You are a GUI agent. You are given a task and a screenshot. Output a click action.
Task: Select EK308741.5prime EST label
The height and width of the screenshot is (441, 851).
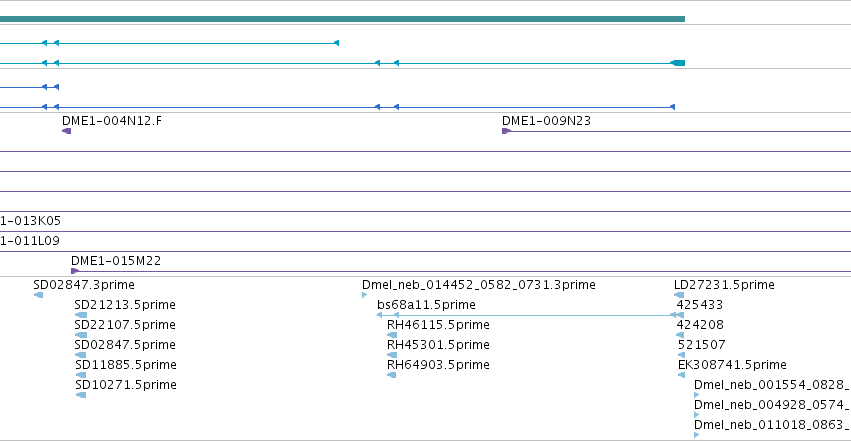pyautogui.click(x=732, y=365)
